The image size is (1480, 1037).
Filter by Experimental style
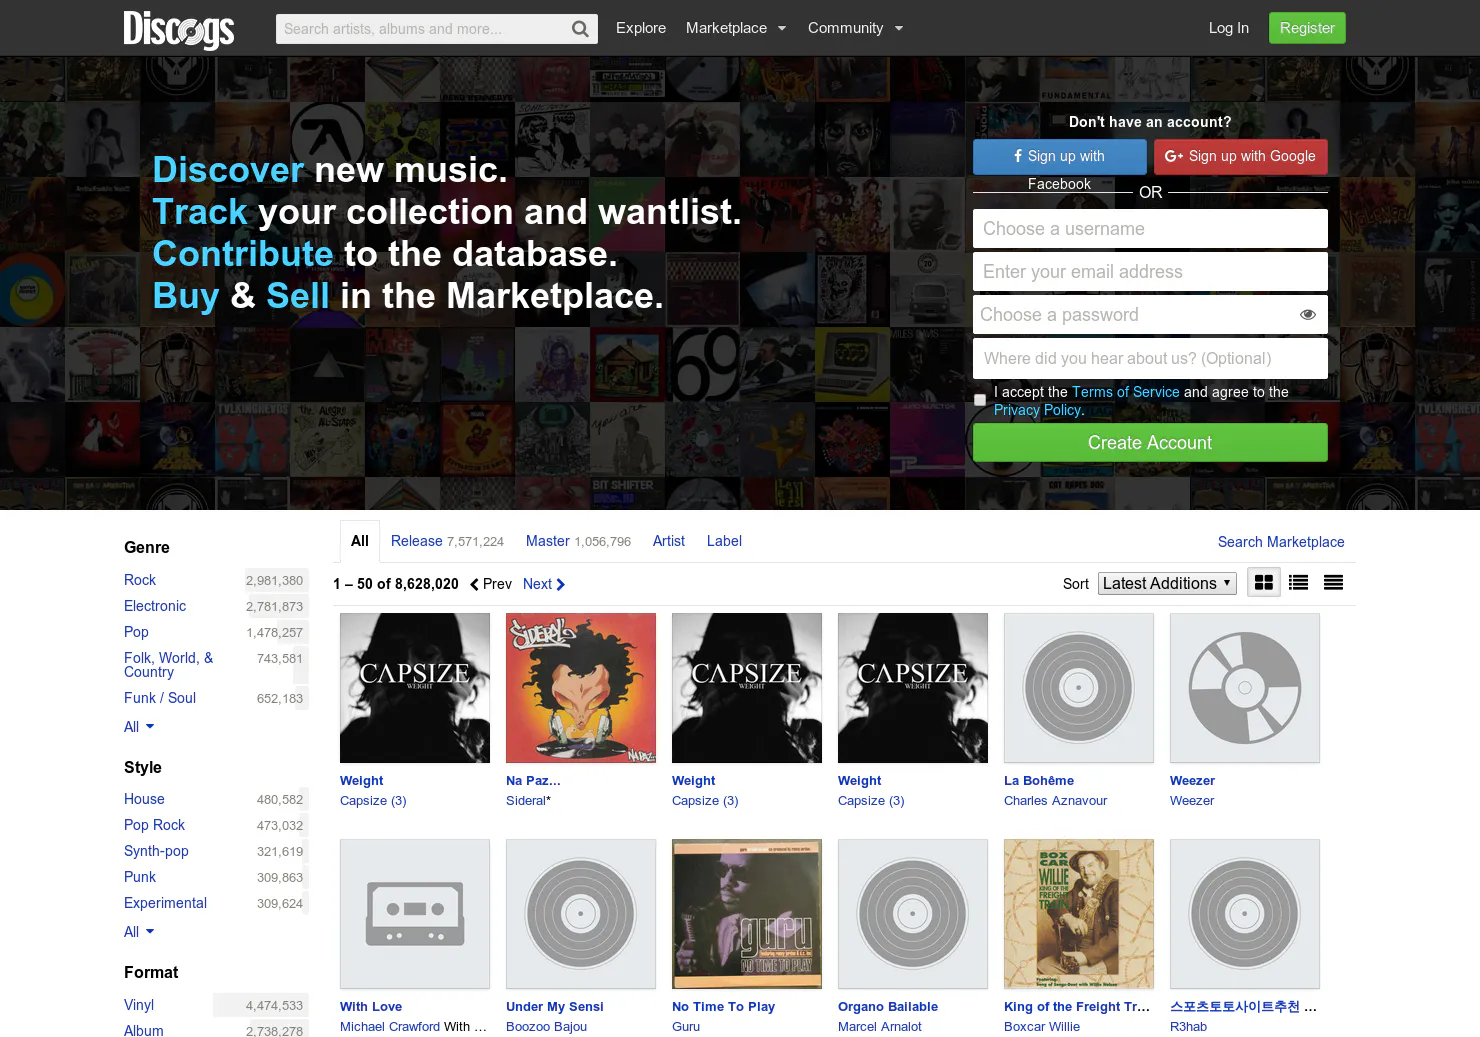165,903
